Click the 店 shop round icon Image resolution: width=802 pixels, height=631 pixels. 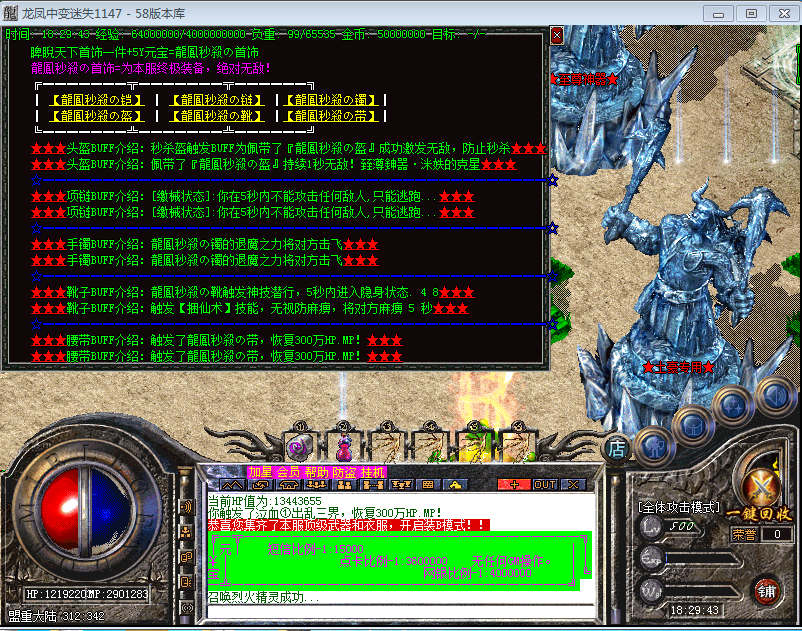616,448
